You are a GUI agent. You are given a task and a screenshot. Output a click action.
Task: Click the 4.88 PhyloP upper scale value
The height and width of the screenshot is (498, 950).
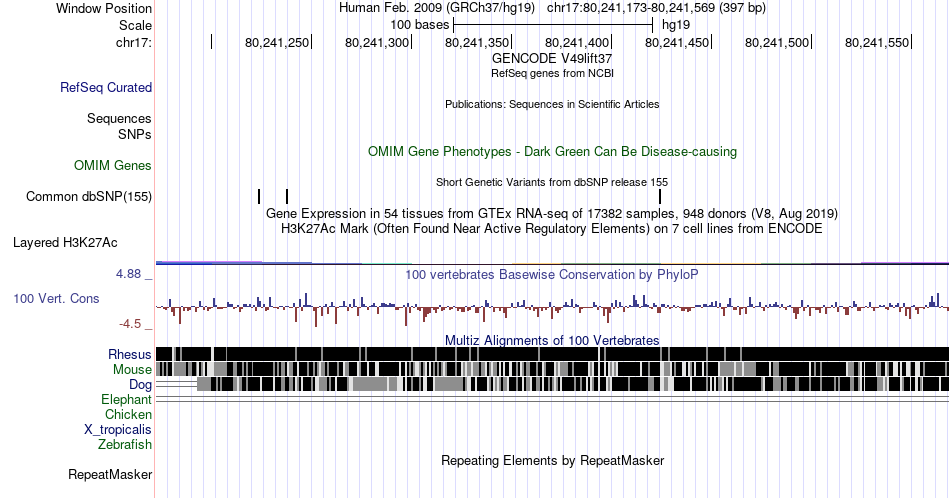click(128, 274)
